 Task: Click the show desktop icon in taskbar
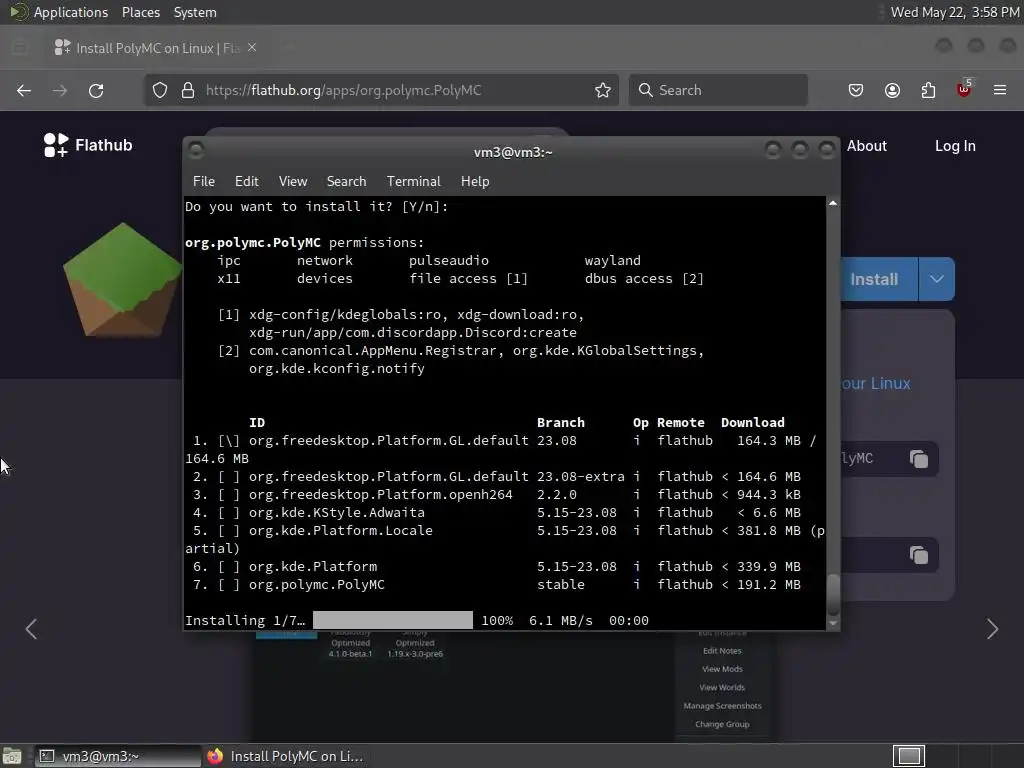pyautogui.click(x=12, y=756)
